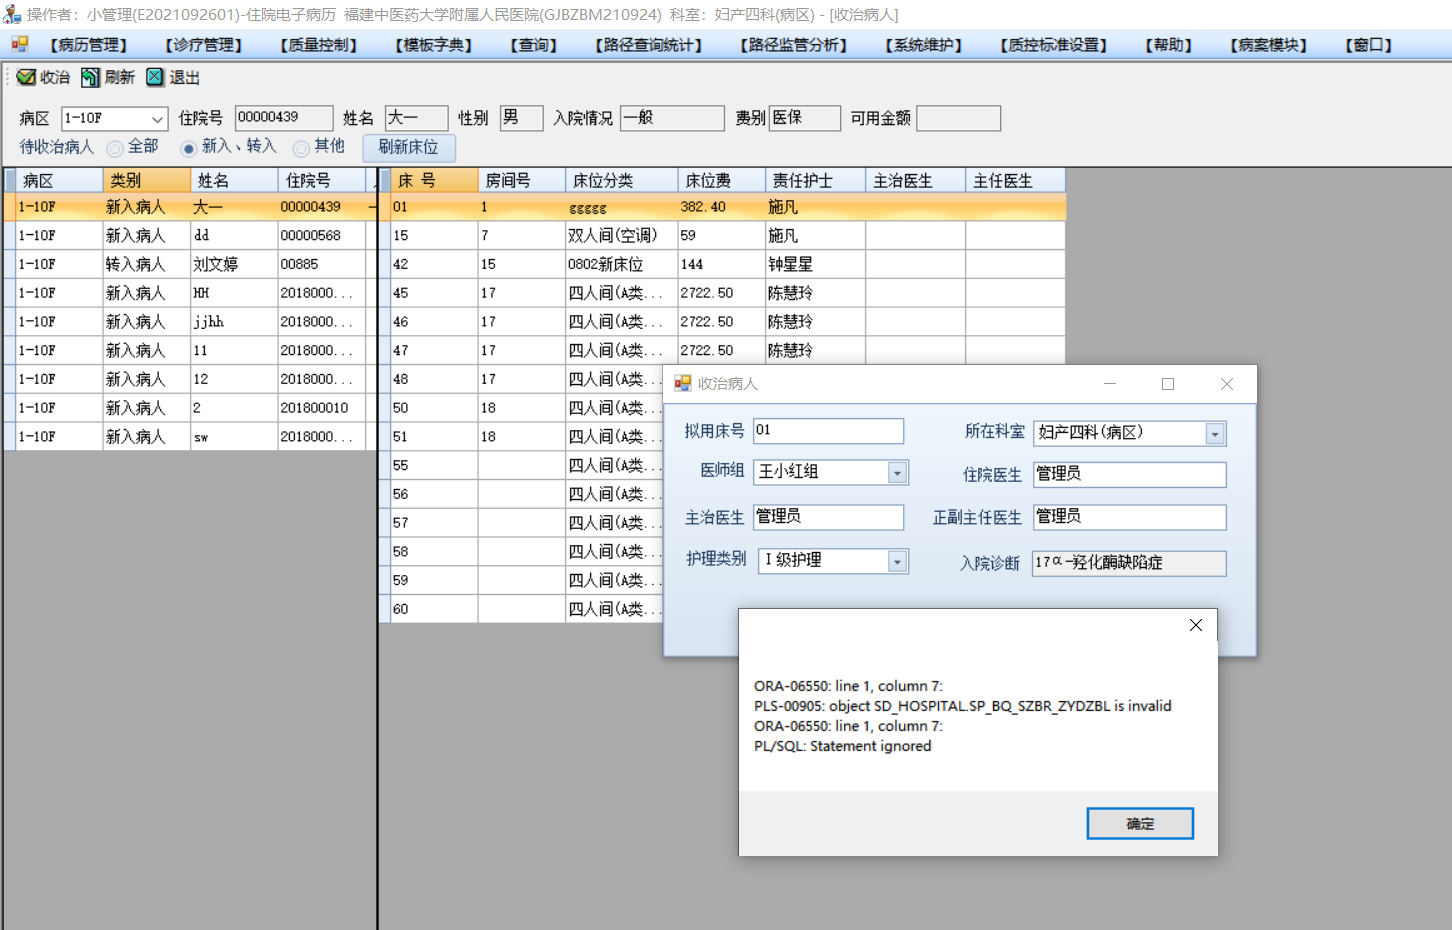Click the 房间号 column header
Viewport: 1452px width, 930px height.
(521, 180)
